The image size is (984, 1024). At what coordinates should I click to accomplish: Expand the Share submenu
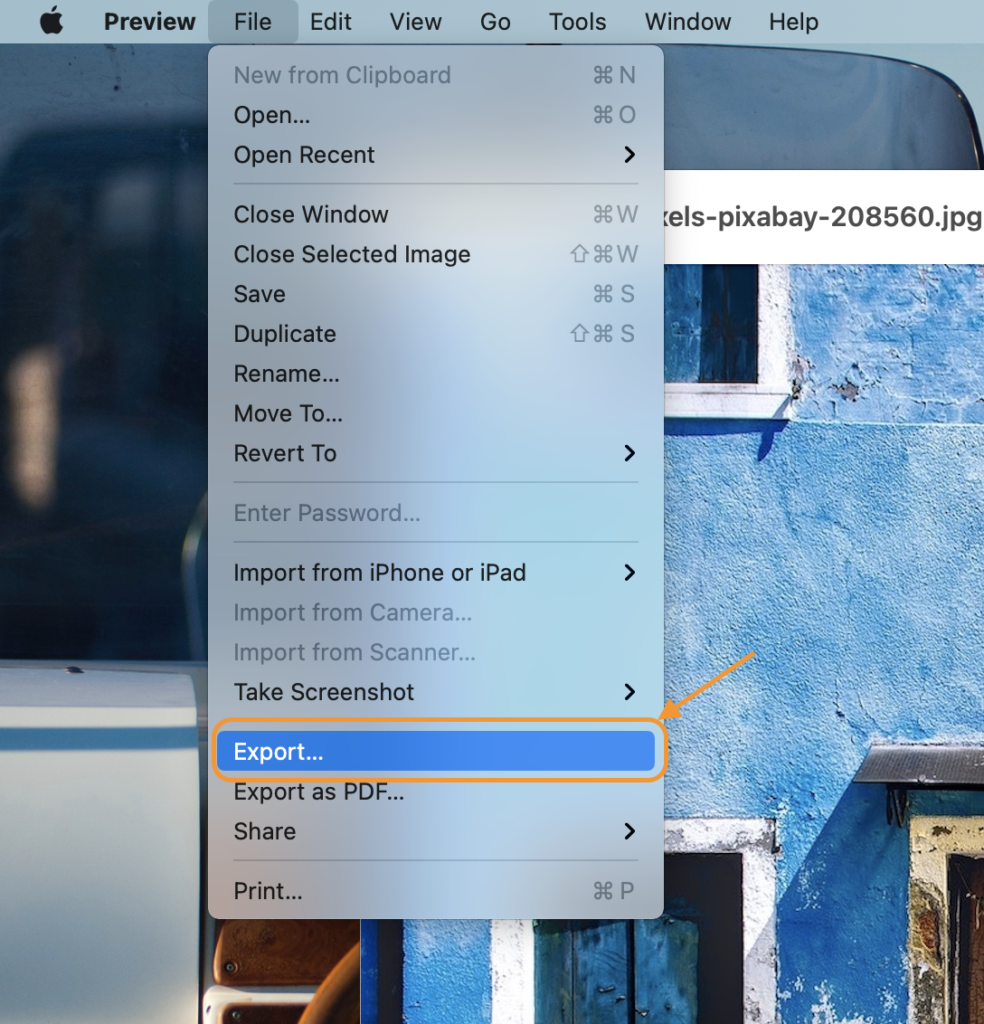coord(265,831)
